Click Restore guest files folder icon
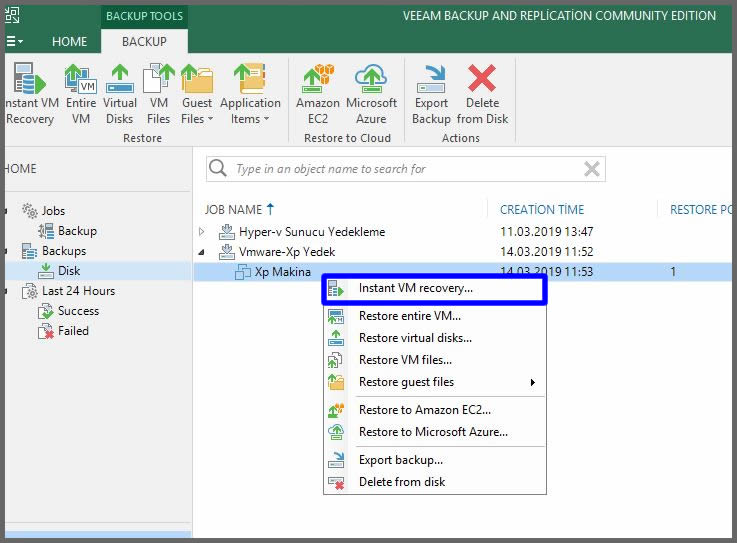 coord(336,382)
